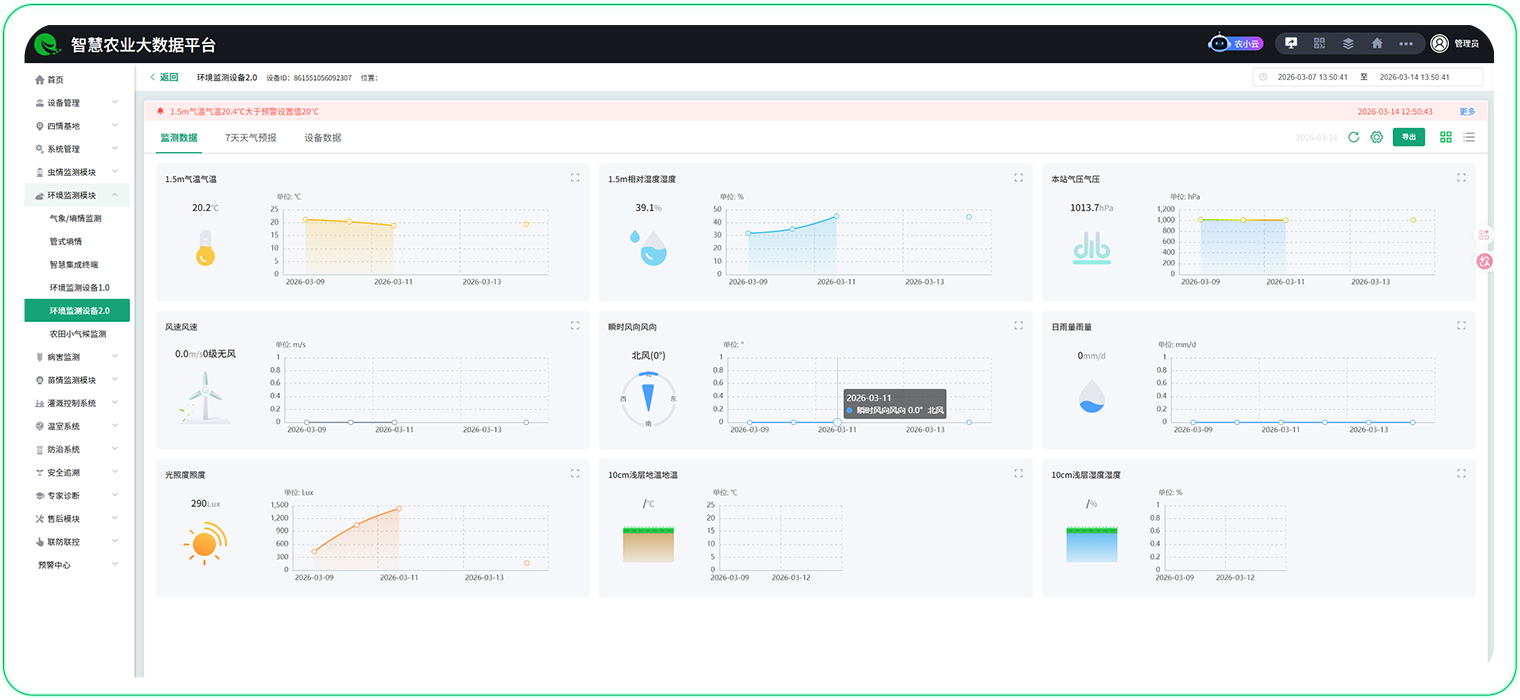This screenshot has width=1520, height=700.
Task: Maximize the 光照度 chart panel
Action: [x=575, y=474]
